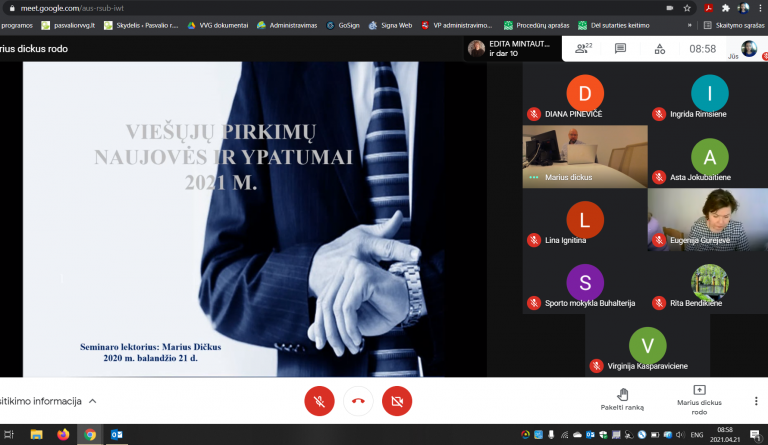The height and width of the screenshot is (445, 768).
Task: Open the Chrome extensions puzzle icon
Action: click(x=725, y=8)
